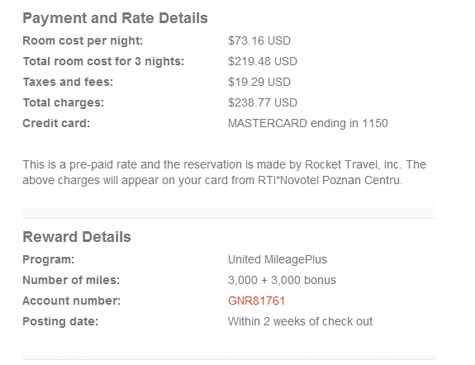Select the $219.48 USD total room cost
The height and width of the screenshot is (365, 475).
[x=263, y=61]
